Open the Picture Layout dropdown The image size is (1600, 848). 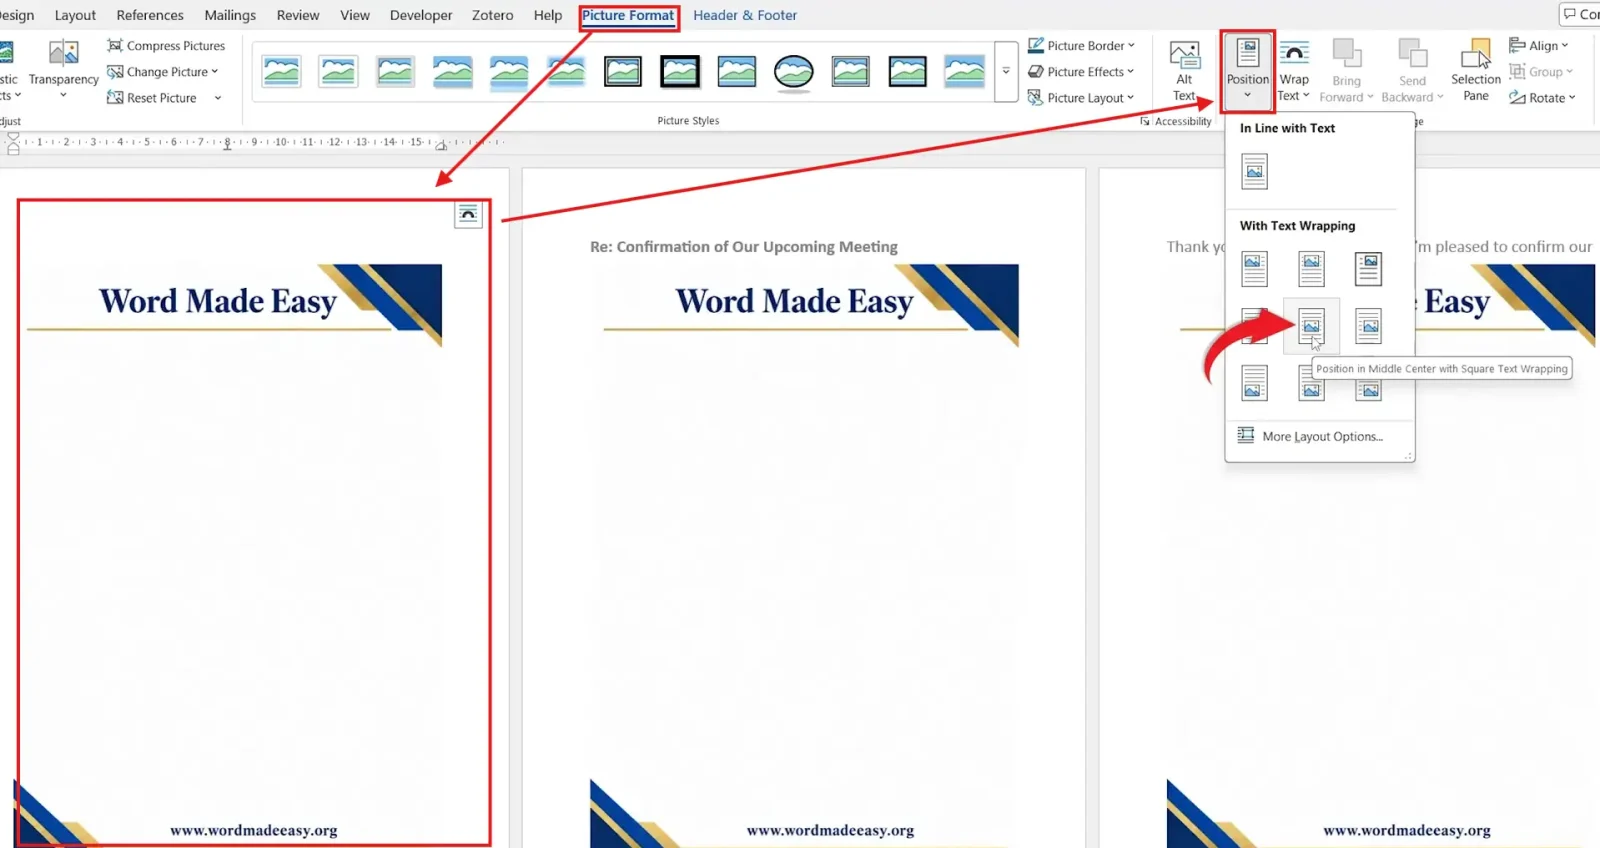[1081, 98]
